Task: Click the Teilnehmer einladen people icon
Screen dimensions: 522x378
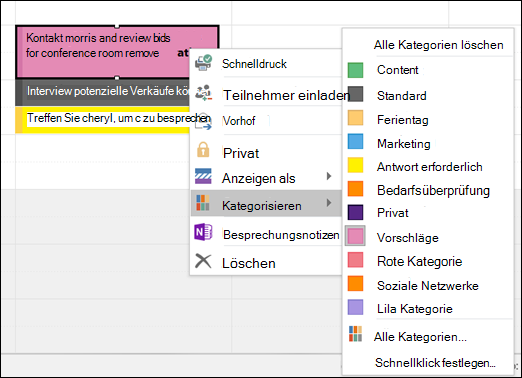Action: (203, 93)
